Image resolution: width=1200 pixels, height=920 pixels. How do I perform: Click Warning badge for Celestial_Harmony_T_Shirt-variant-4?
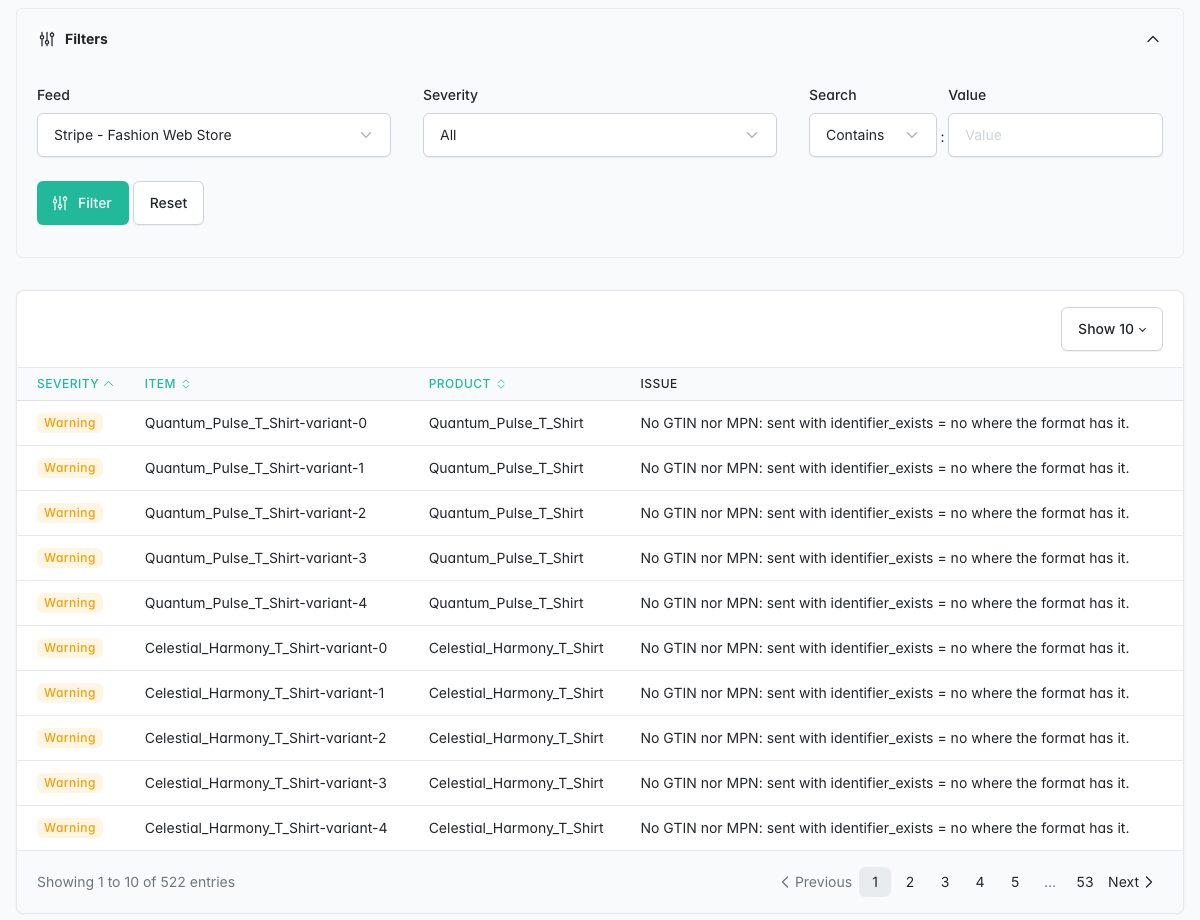click(x=70, y=828)
